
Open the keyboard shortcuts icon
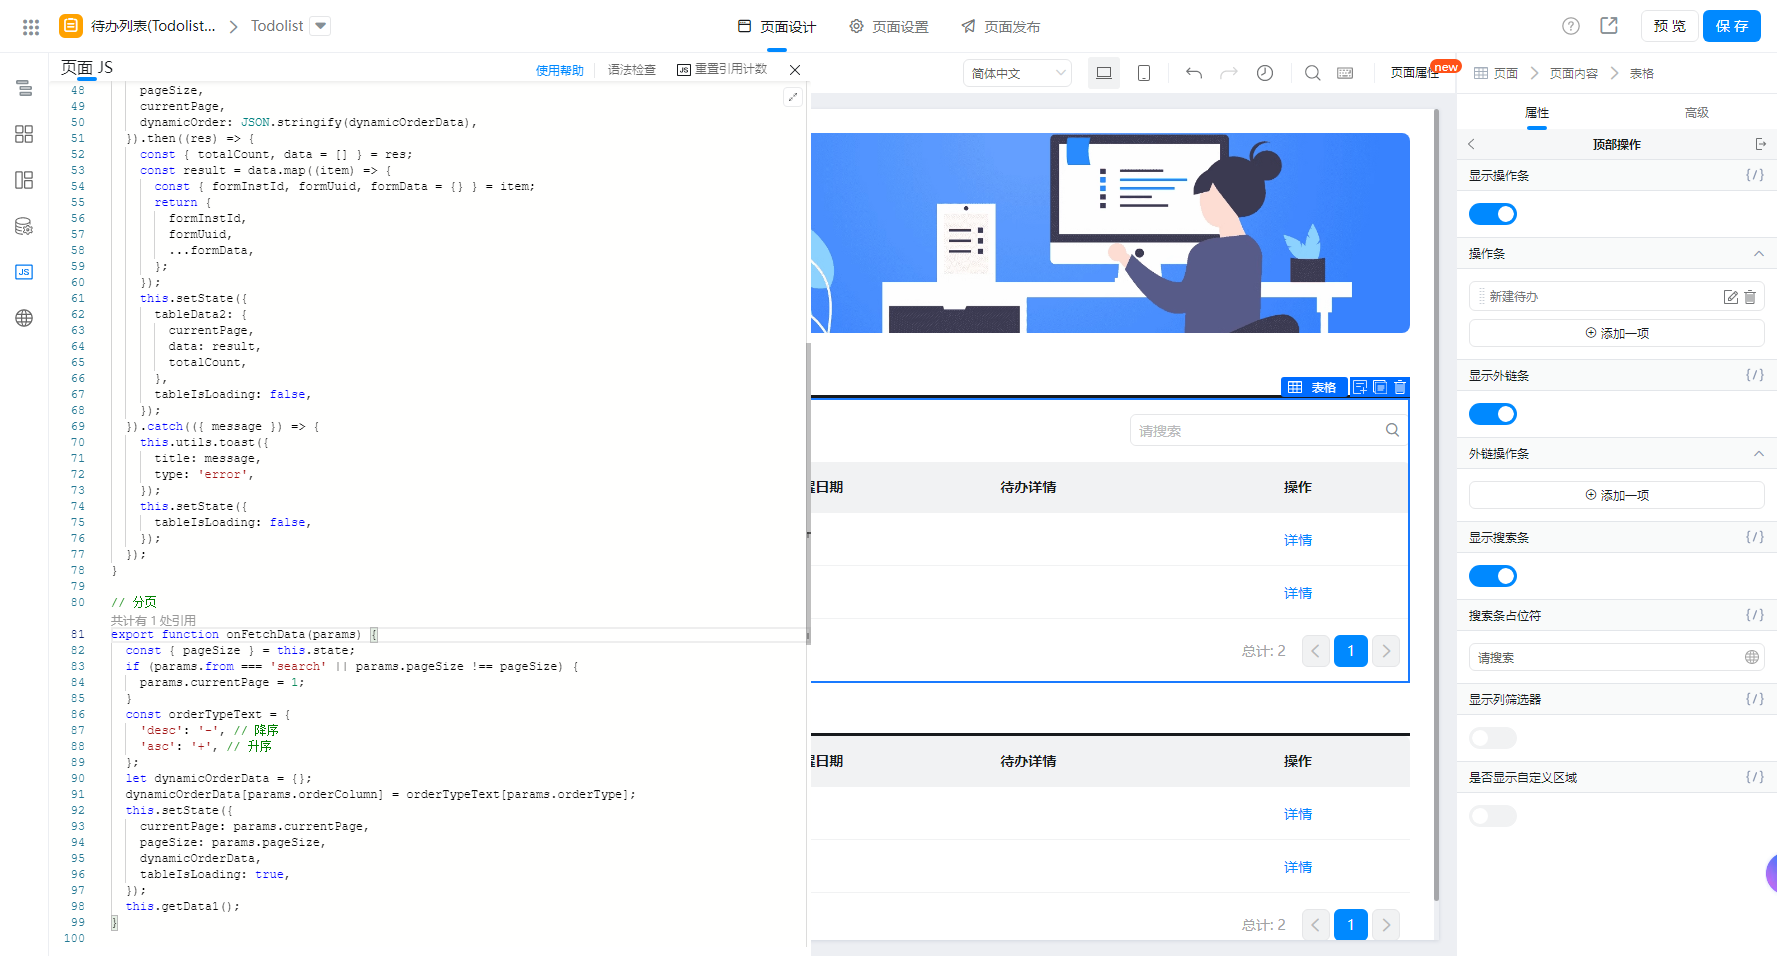pos(1345,73)
